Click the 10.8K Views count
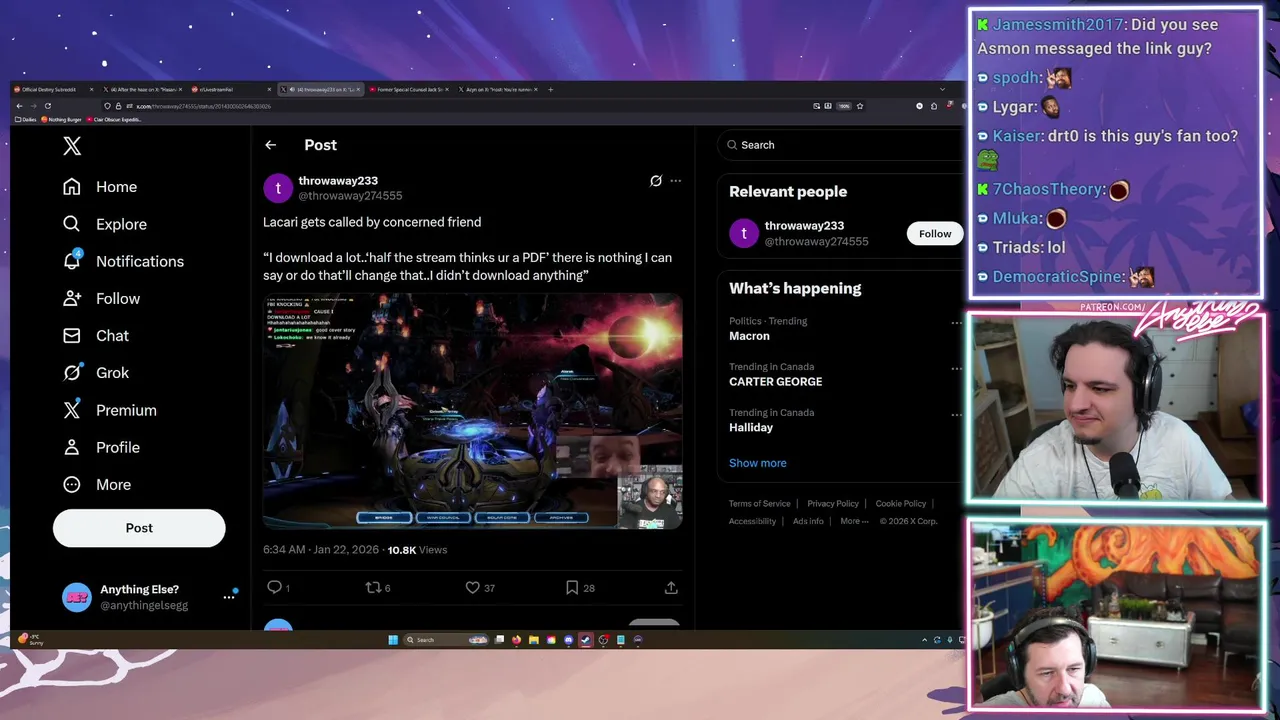Viewport: 1280px width, 720px height. (417, 550)
